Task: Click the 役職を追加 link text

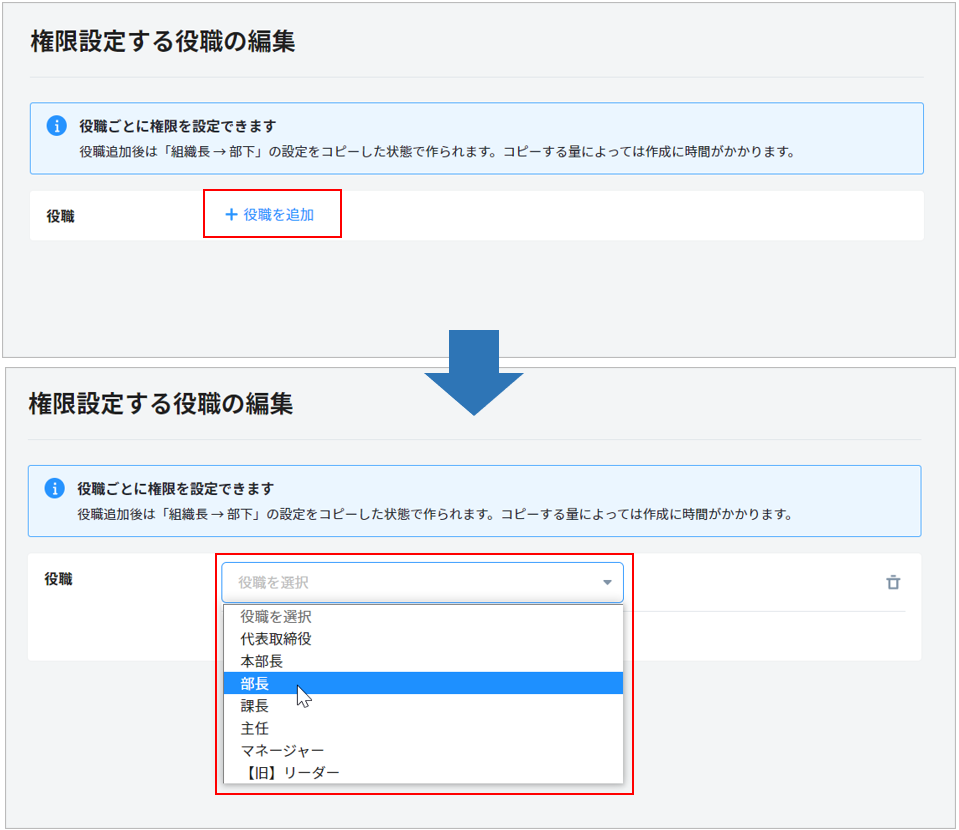Action: (279, 214)
